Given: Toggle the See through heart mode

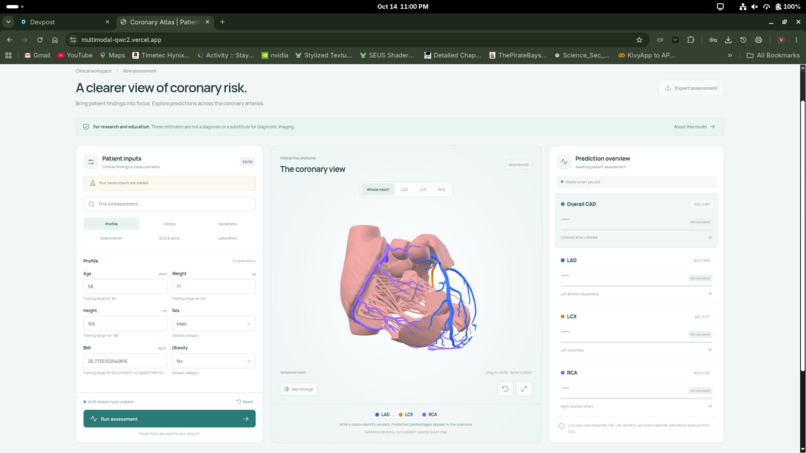Looking at the screenshot, I should (x=299, y=389).
